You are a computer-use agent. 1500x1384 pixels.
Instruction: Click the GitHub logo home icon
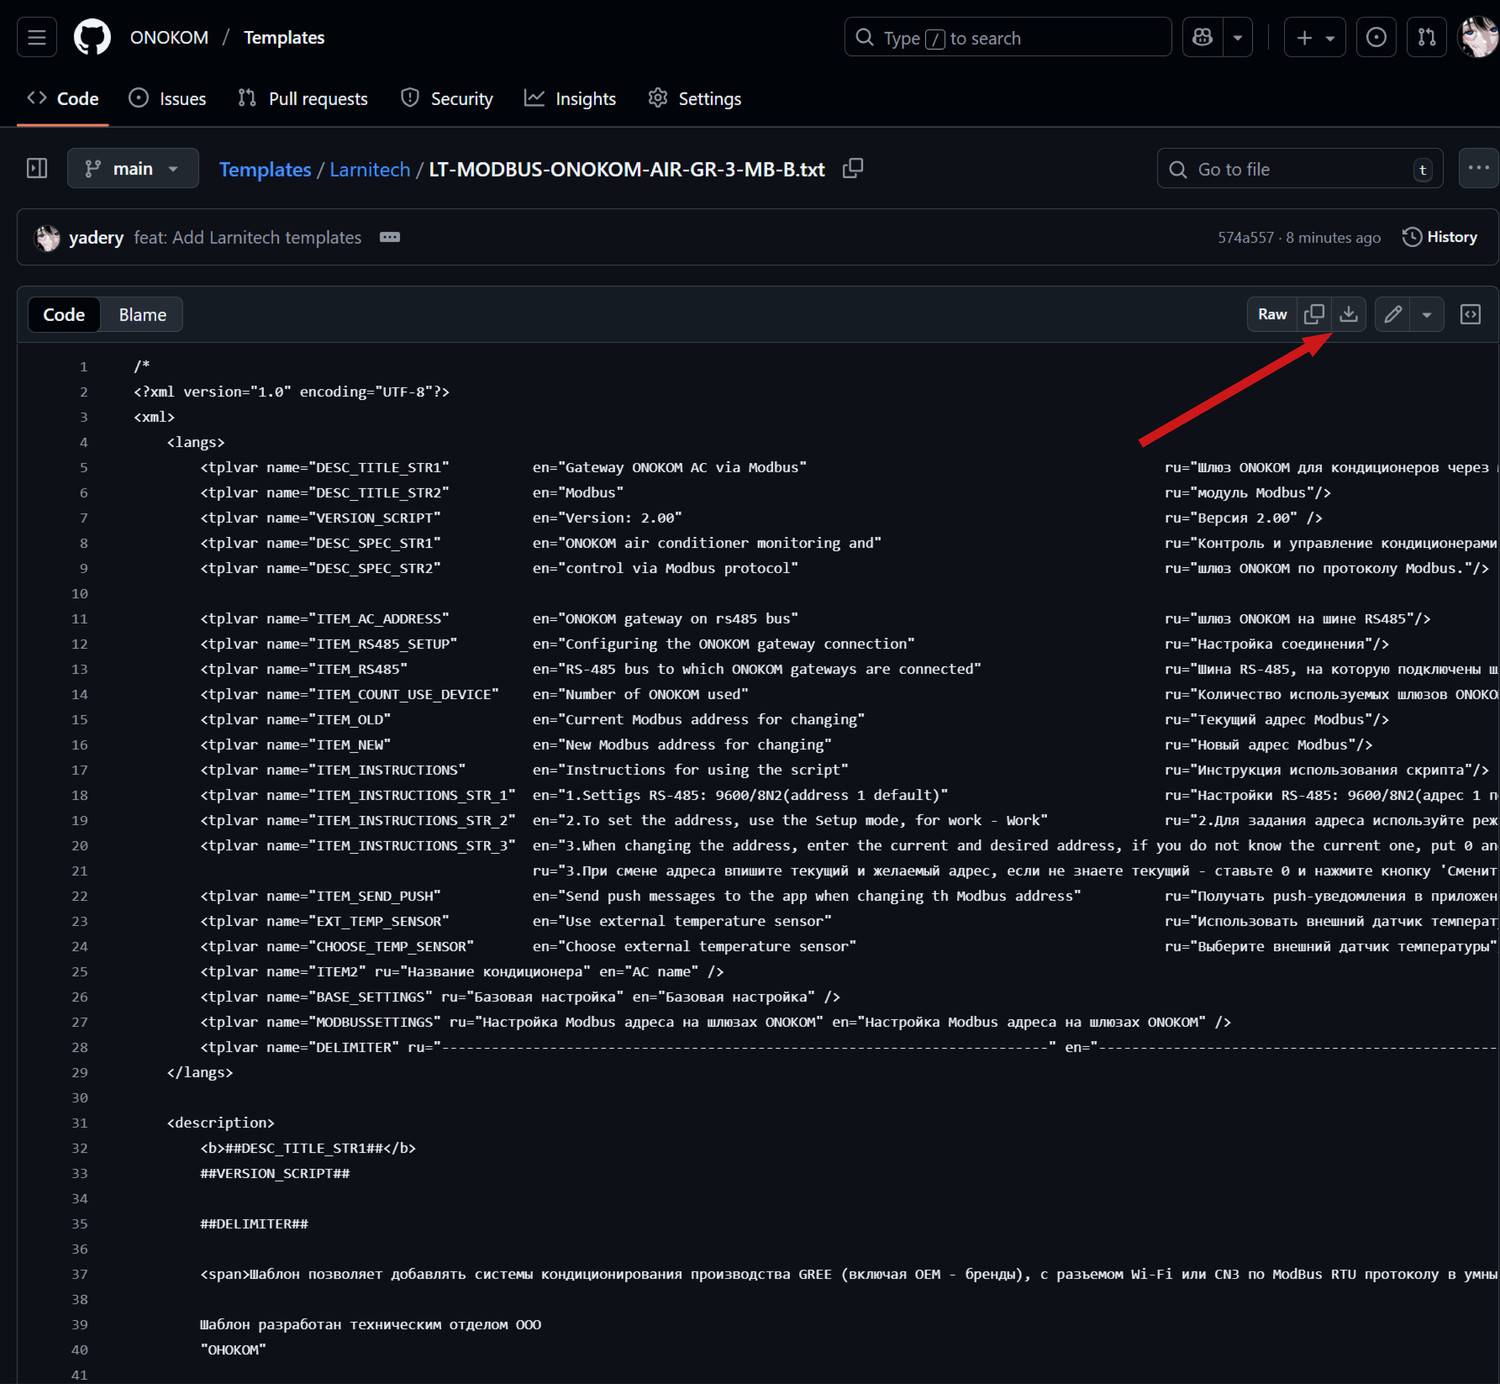pyautogui.click(x=92, y=38)
